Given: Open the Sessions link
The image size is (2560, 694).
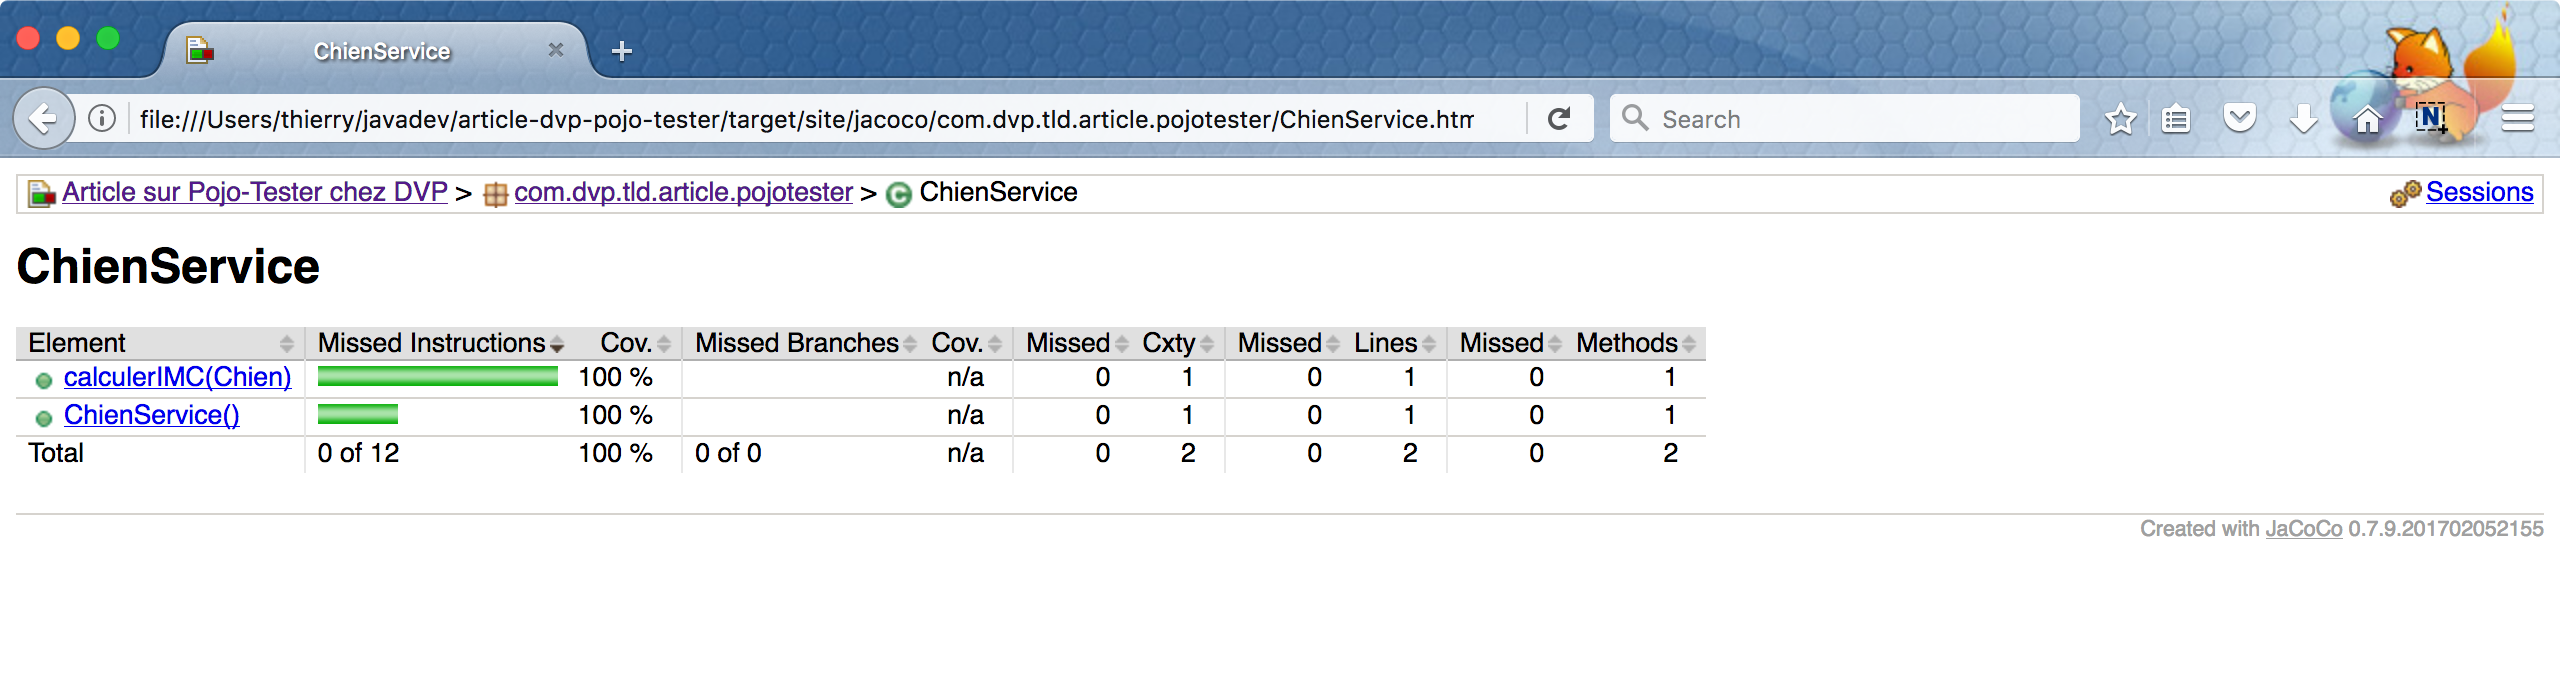Looking at the screenshot, I should pyautogui.click(x=2479, y=192).
